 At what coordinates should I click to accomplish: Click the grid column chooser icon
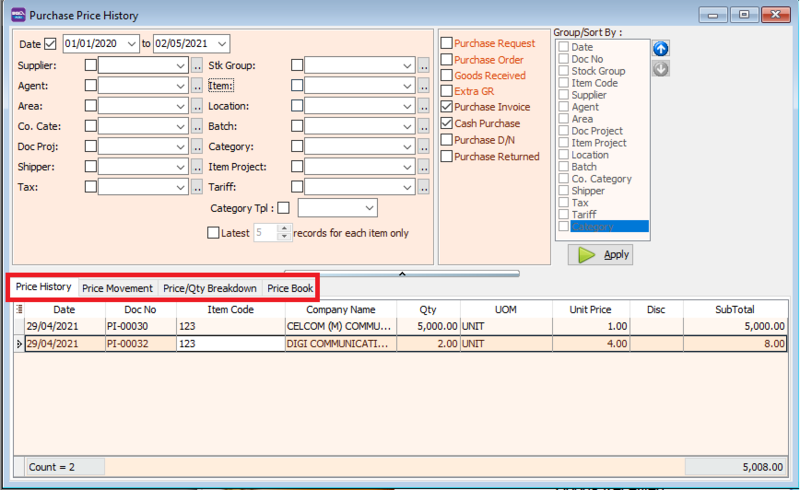pos(20,310)
